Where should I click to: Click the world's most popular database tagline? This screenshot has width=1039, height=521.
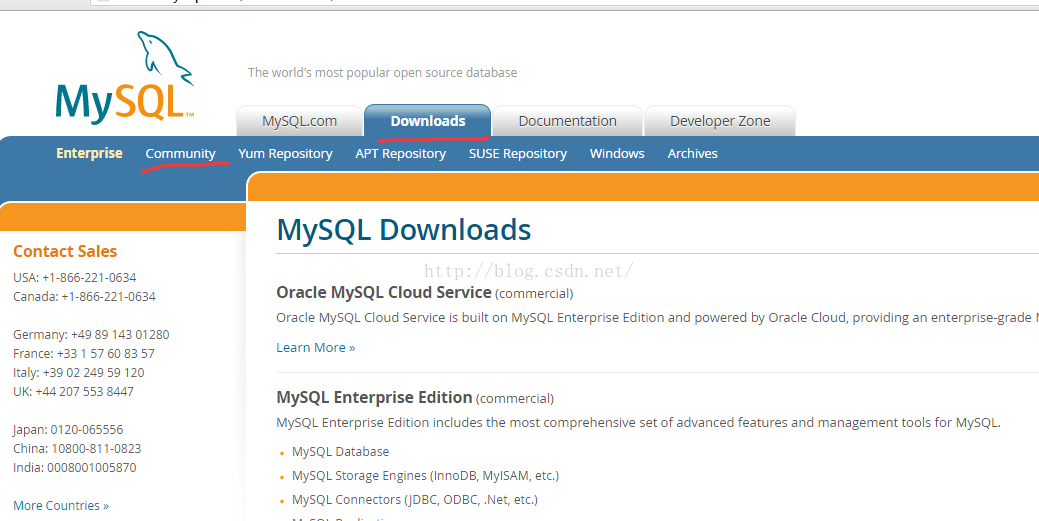(382, 72)
